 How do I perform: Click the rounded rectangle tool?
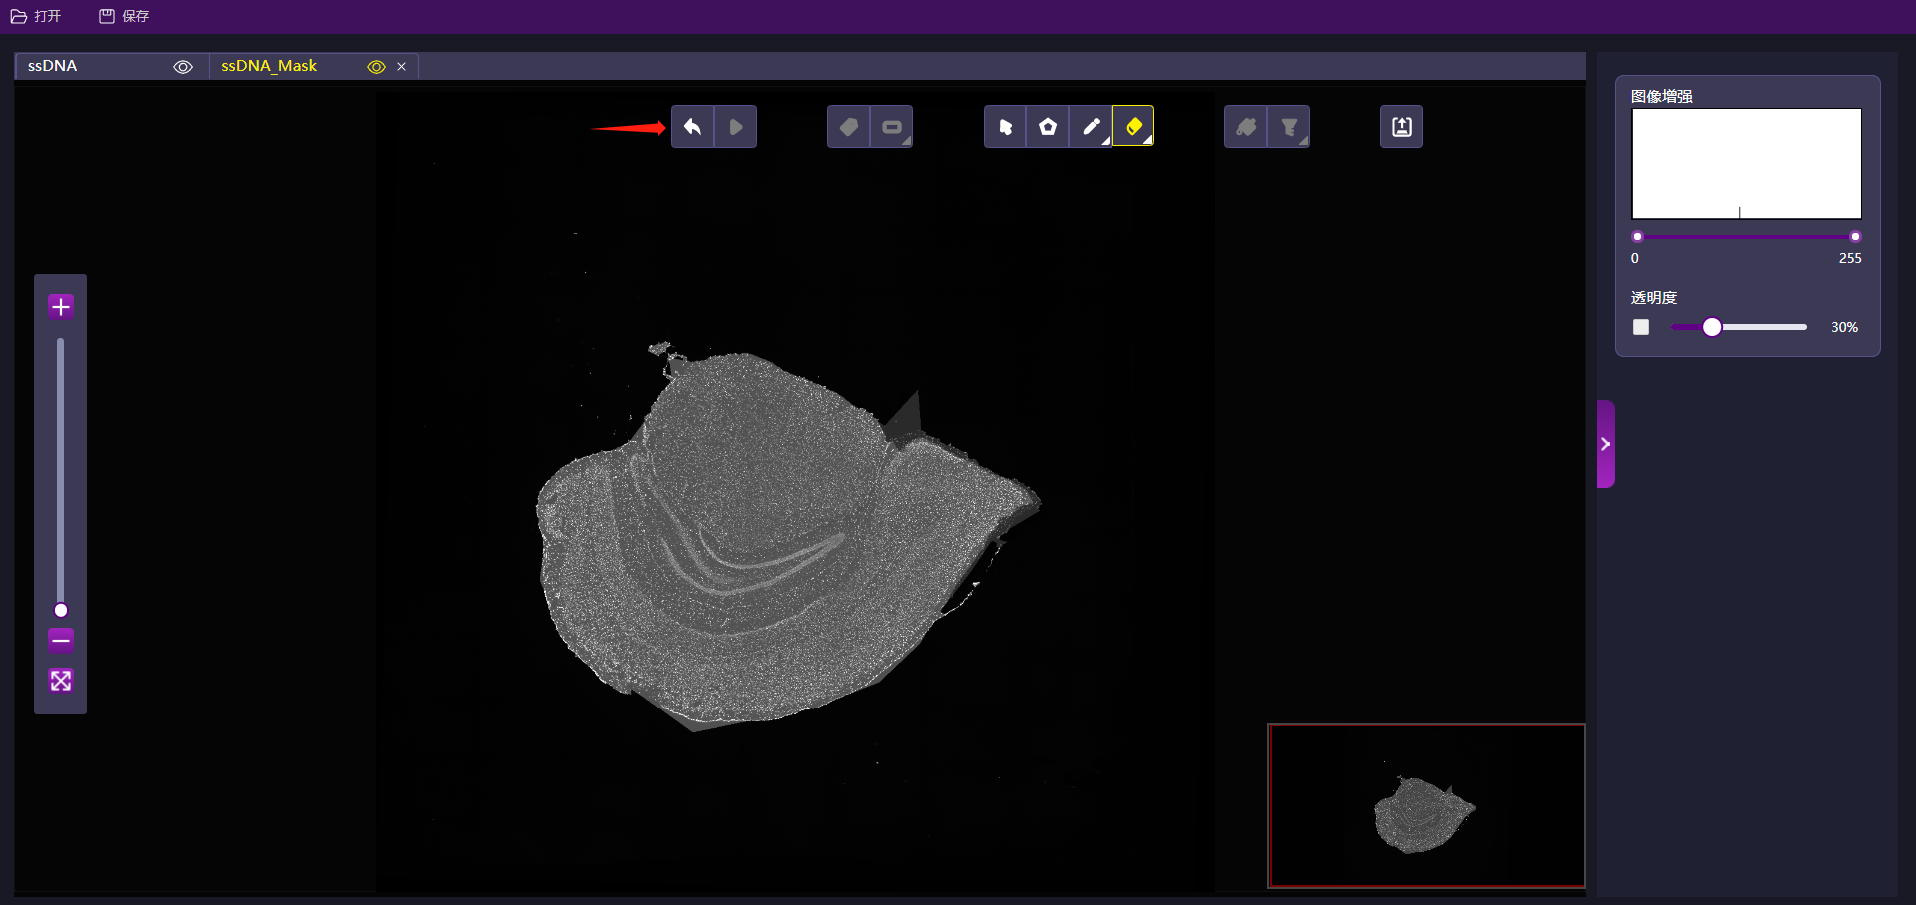pos(891,127)
